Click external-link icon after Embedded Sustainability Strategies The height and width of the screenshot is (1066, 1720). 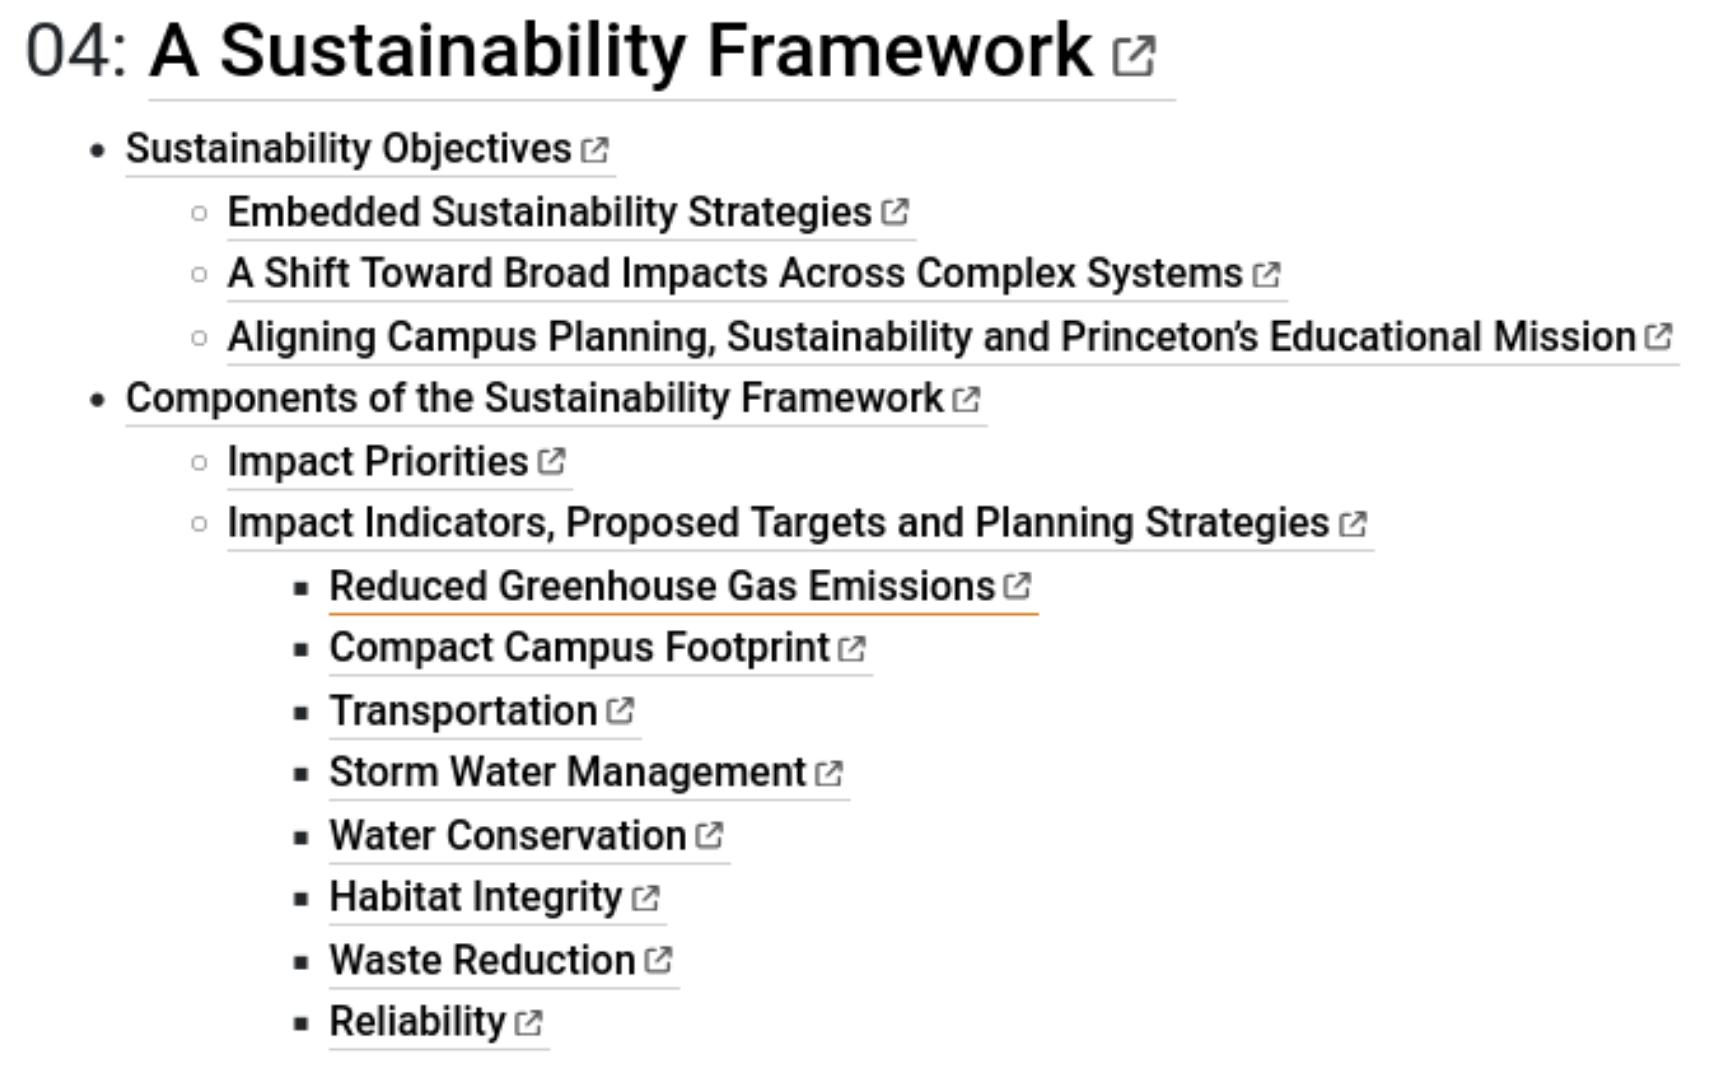coord(895,212)
